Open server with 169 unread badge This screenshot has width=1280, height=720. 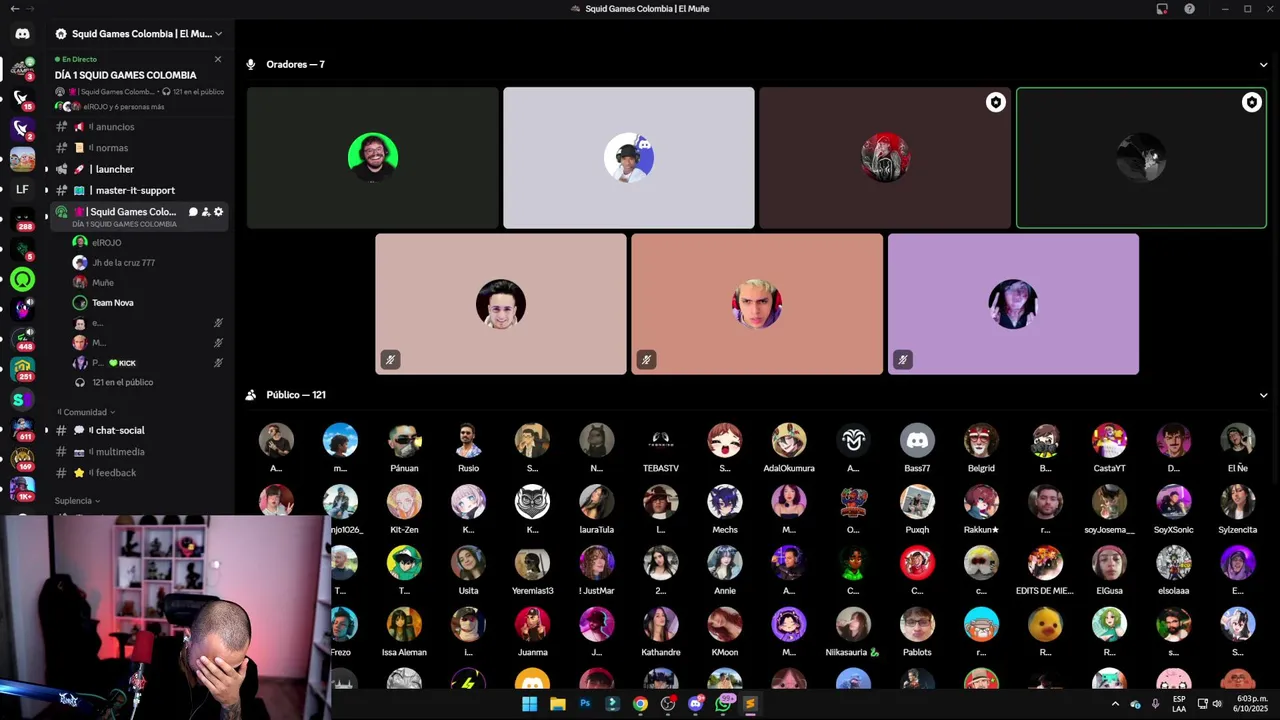pos(22,460)
